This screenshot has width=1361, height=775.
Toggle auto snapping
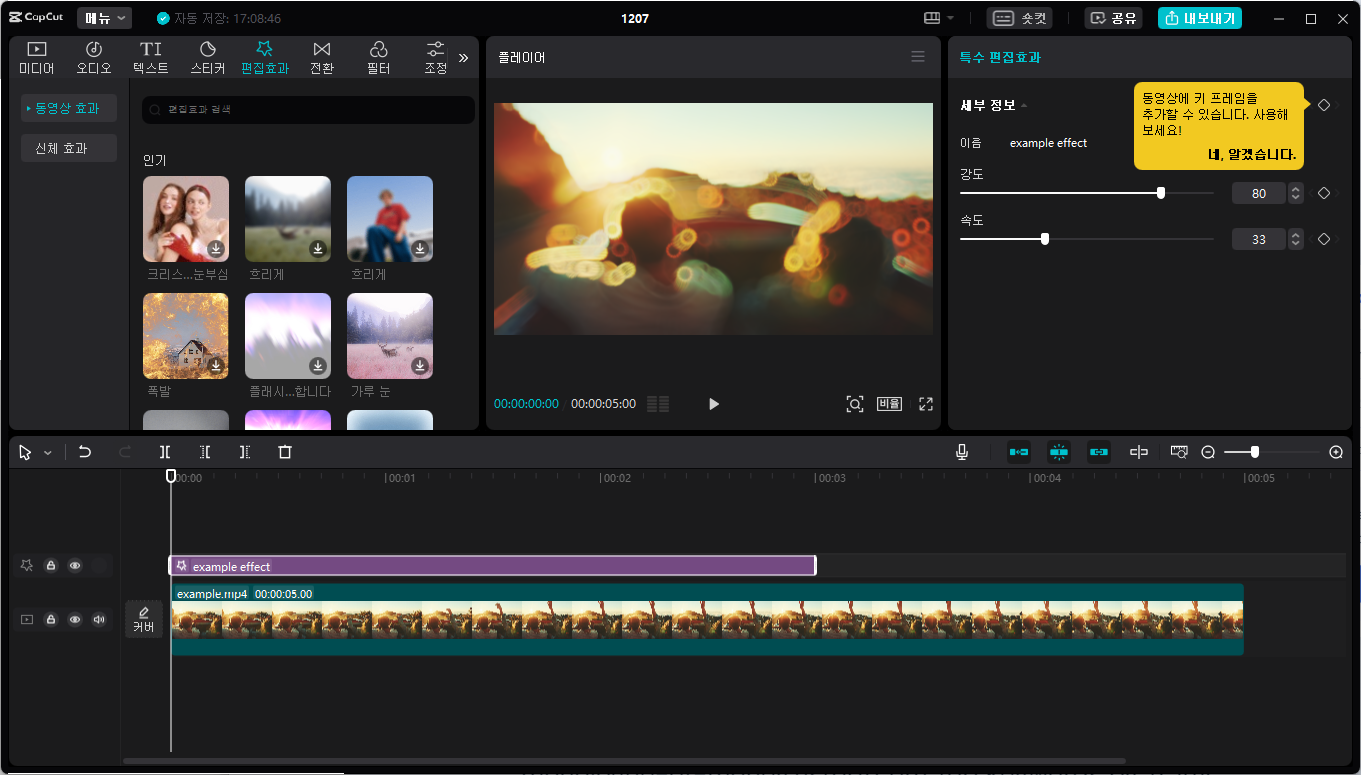(1059, 452)
